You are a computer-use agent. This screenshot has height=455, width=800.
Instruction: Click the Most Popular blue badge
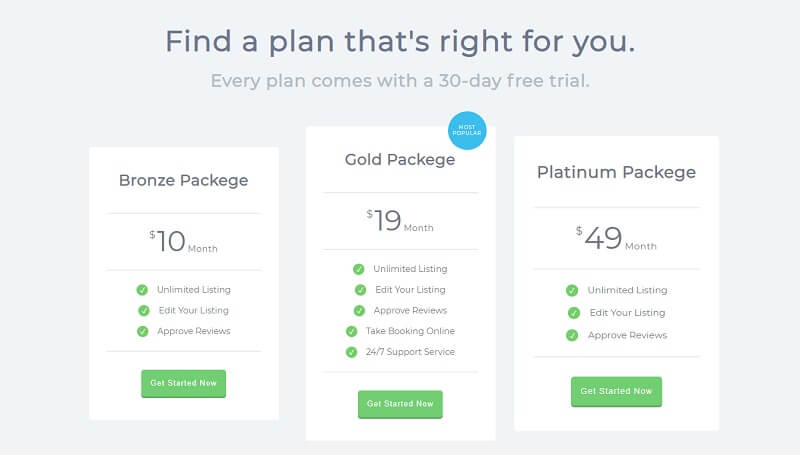tap(467, 131)
